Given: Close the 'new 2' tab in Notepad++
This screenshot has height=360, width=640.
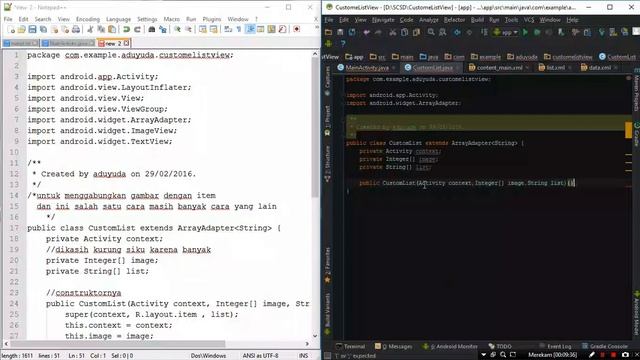Looking at the screenshot, I should (x=127, y=43).
